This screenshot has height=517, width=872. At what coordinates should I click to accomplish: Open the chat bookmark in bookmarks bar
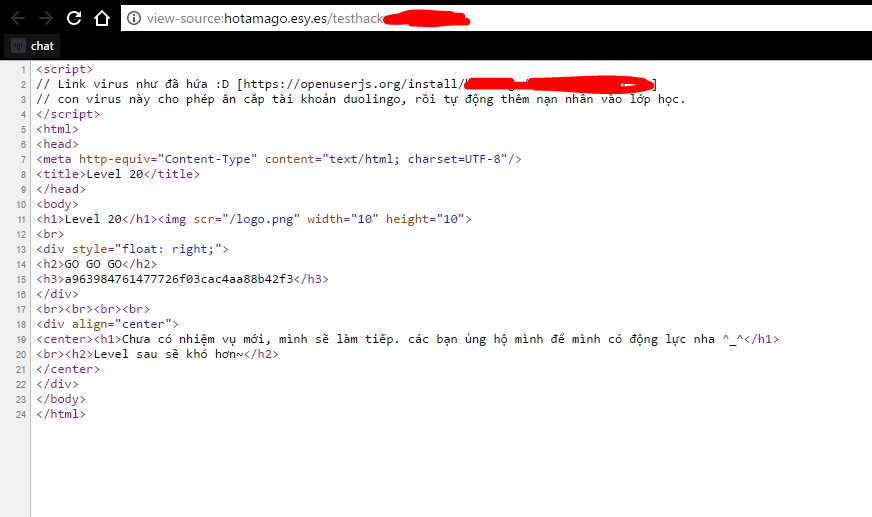(x=33, y=46)
